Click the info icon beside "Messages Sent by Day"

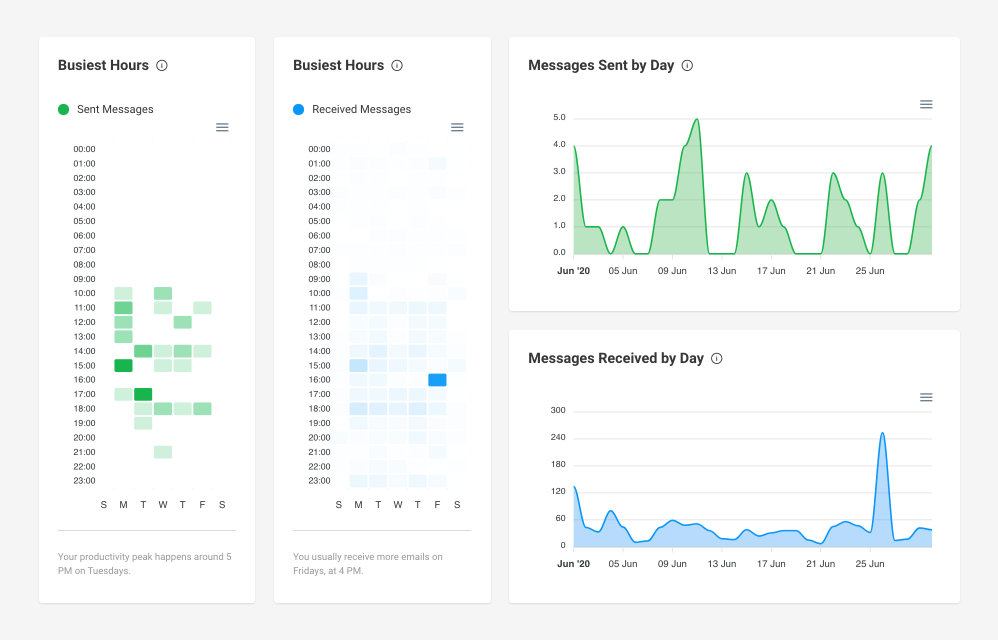pos(687,65)
